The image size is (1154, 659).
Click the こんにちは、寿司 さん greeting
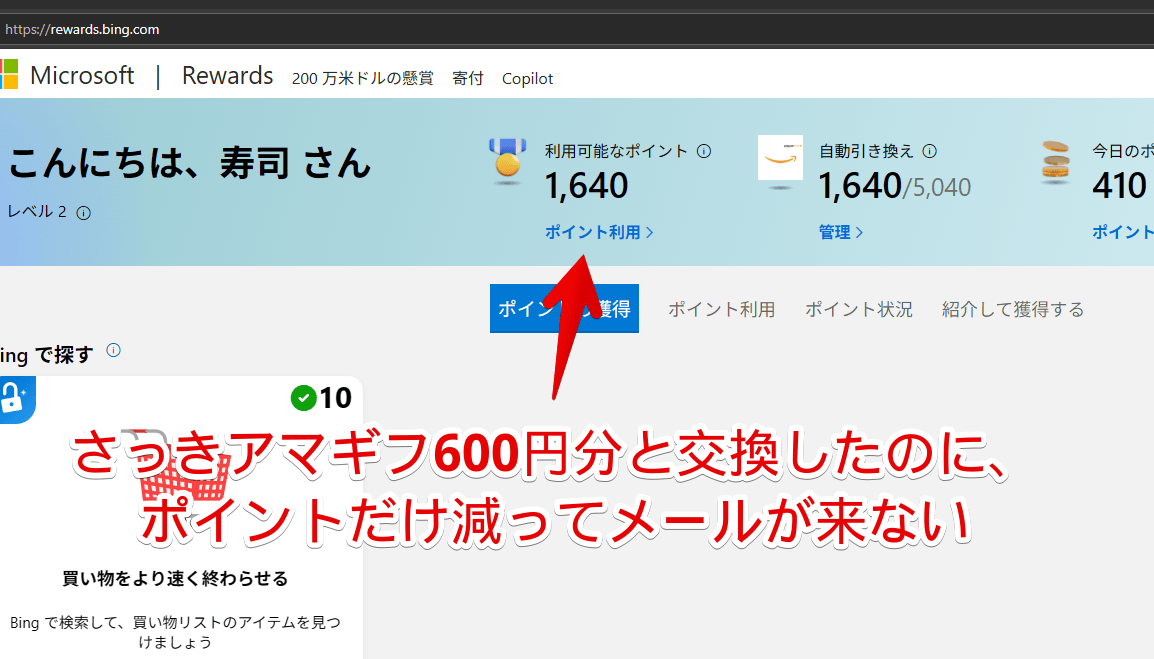click(x=190, y=163)
